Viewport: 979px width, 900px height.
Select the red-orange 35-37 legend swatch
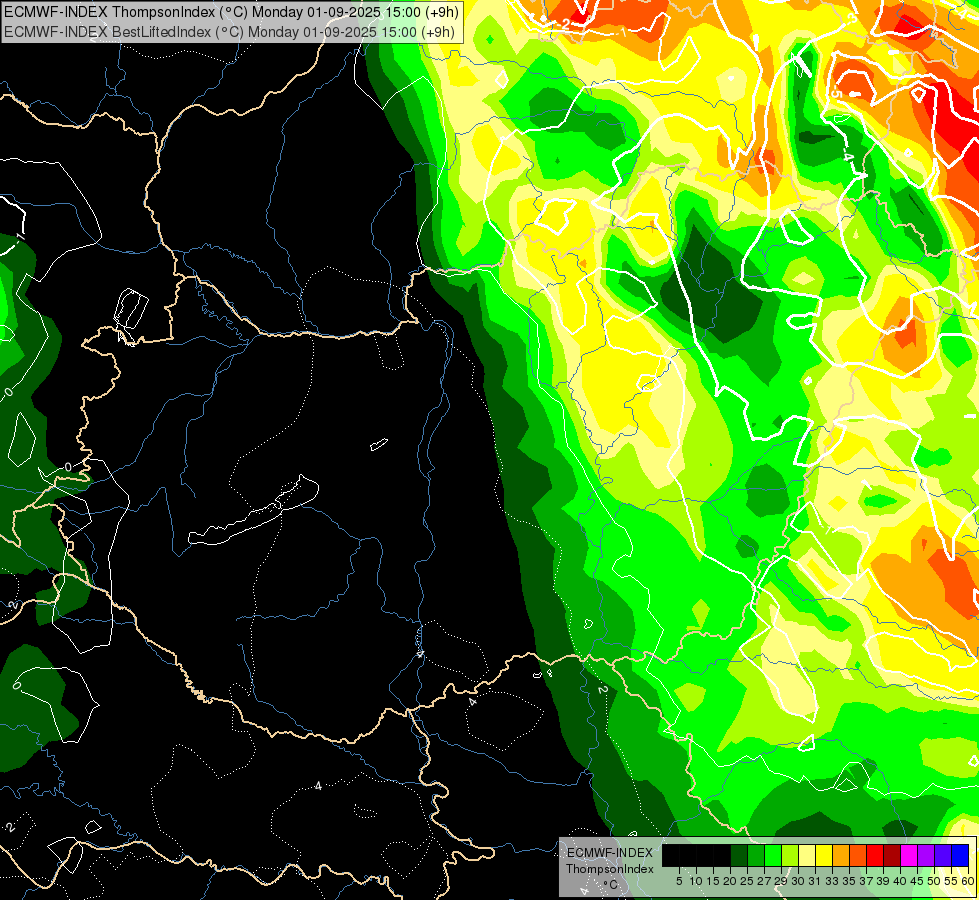(858, 855)
